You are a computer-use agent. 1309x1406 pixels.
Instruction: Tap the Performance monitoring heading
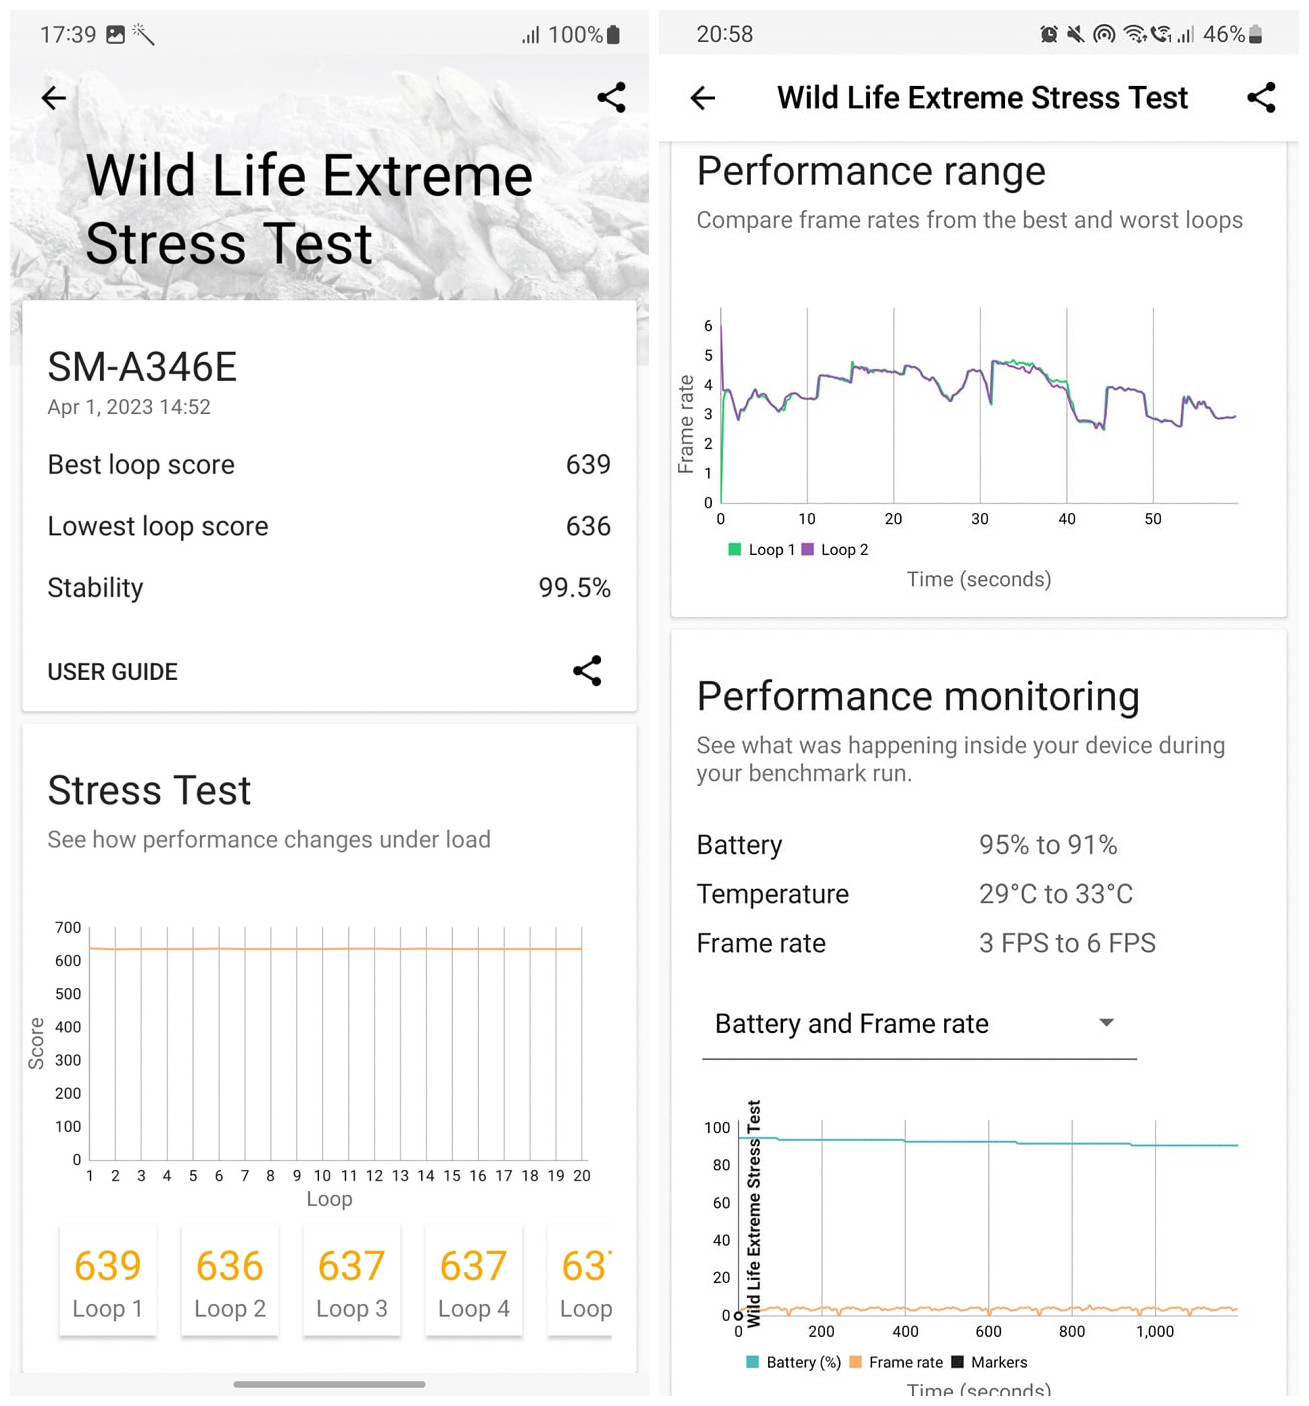918,697
